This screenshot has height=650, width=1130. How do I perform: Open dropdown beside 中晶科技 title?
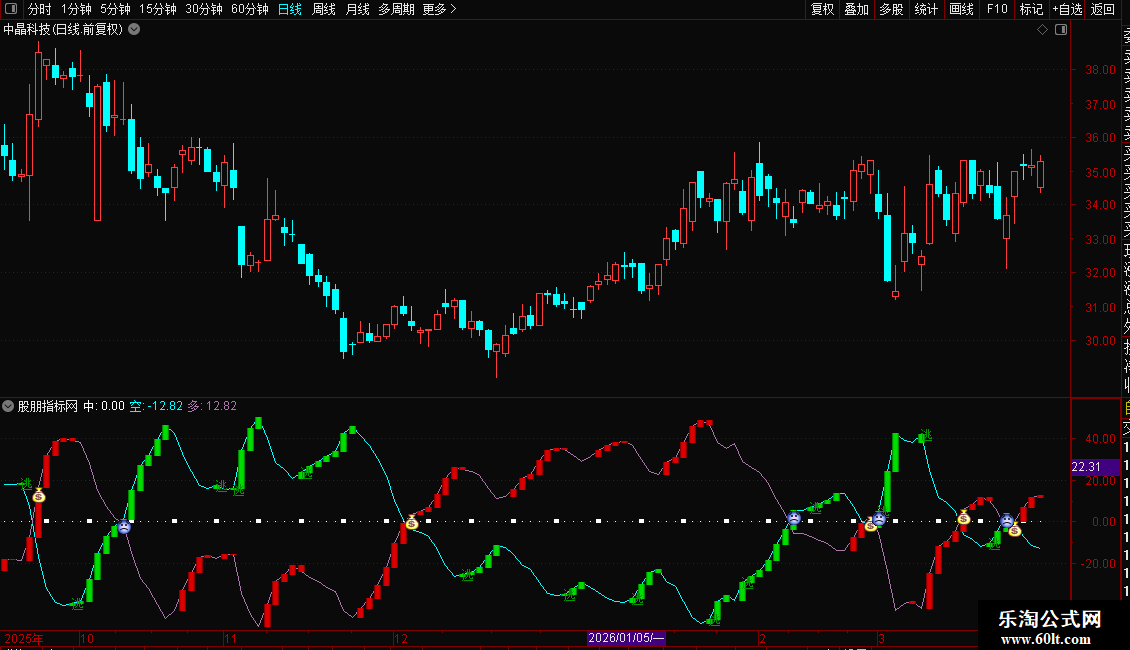134,30
